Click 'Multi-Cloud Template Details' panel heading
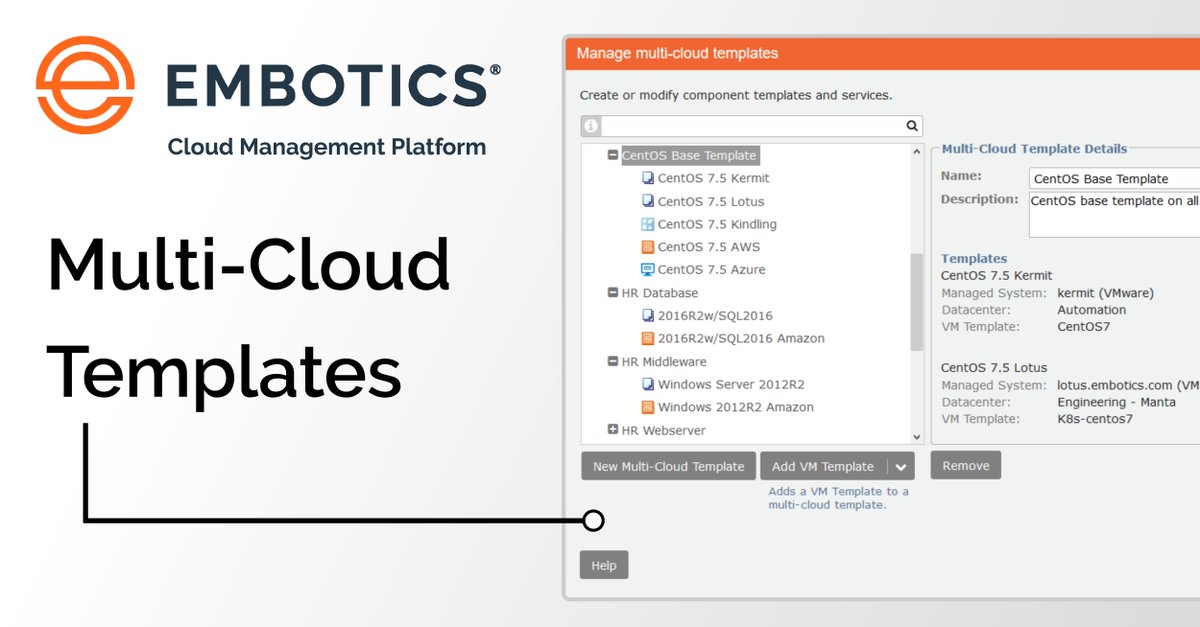Image resolution: width=1200 pixels, height=627 pixels. coord(1034,149)
